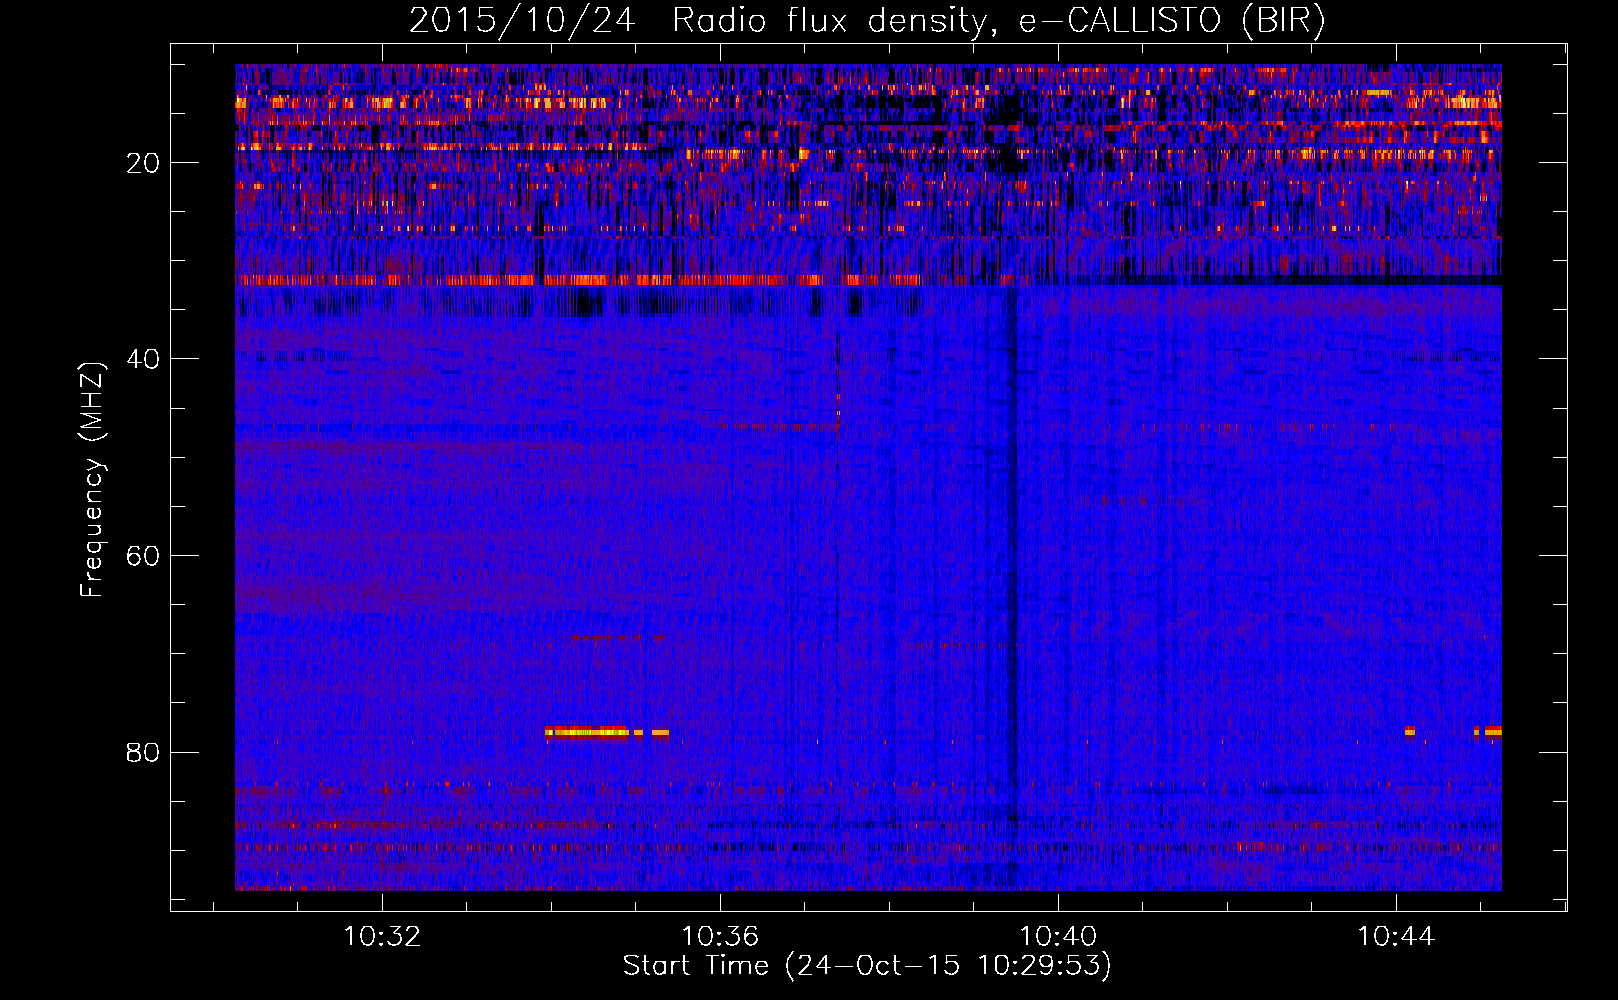Click the "Frequency (MHZ)" y-axis label
The height and width of the screenshot is (1000, 1618).
pyautogui.click(x=91, y=480)
